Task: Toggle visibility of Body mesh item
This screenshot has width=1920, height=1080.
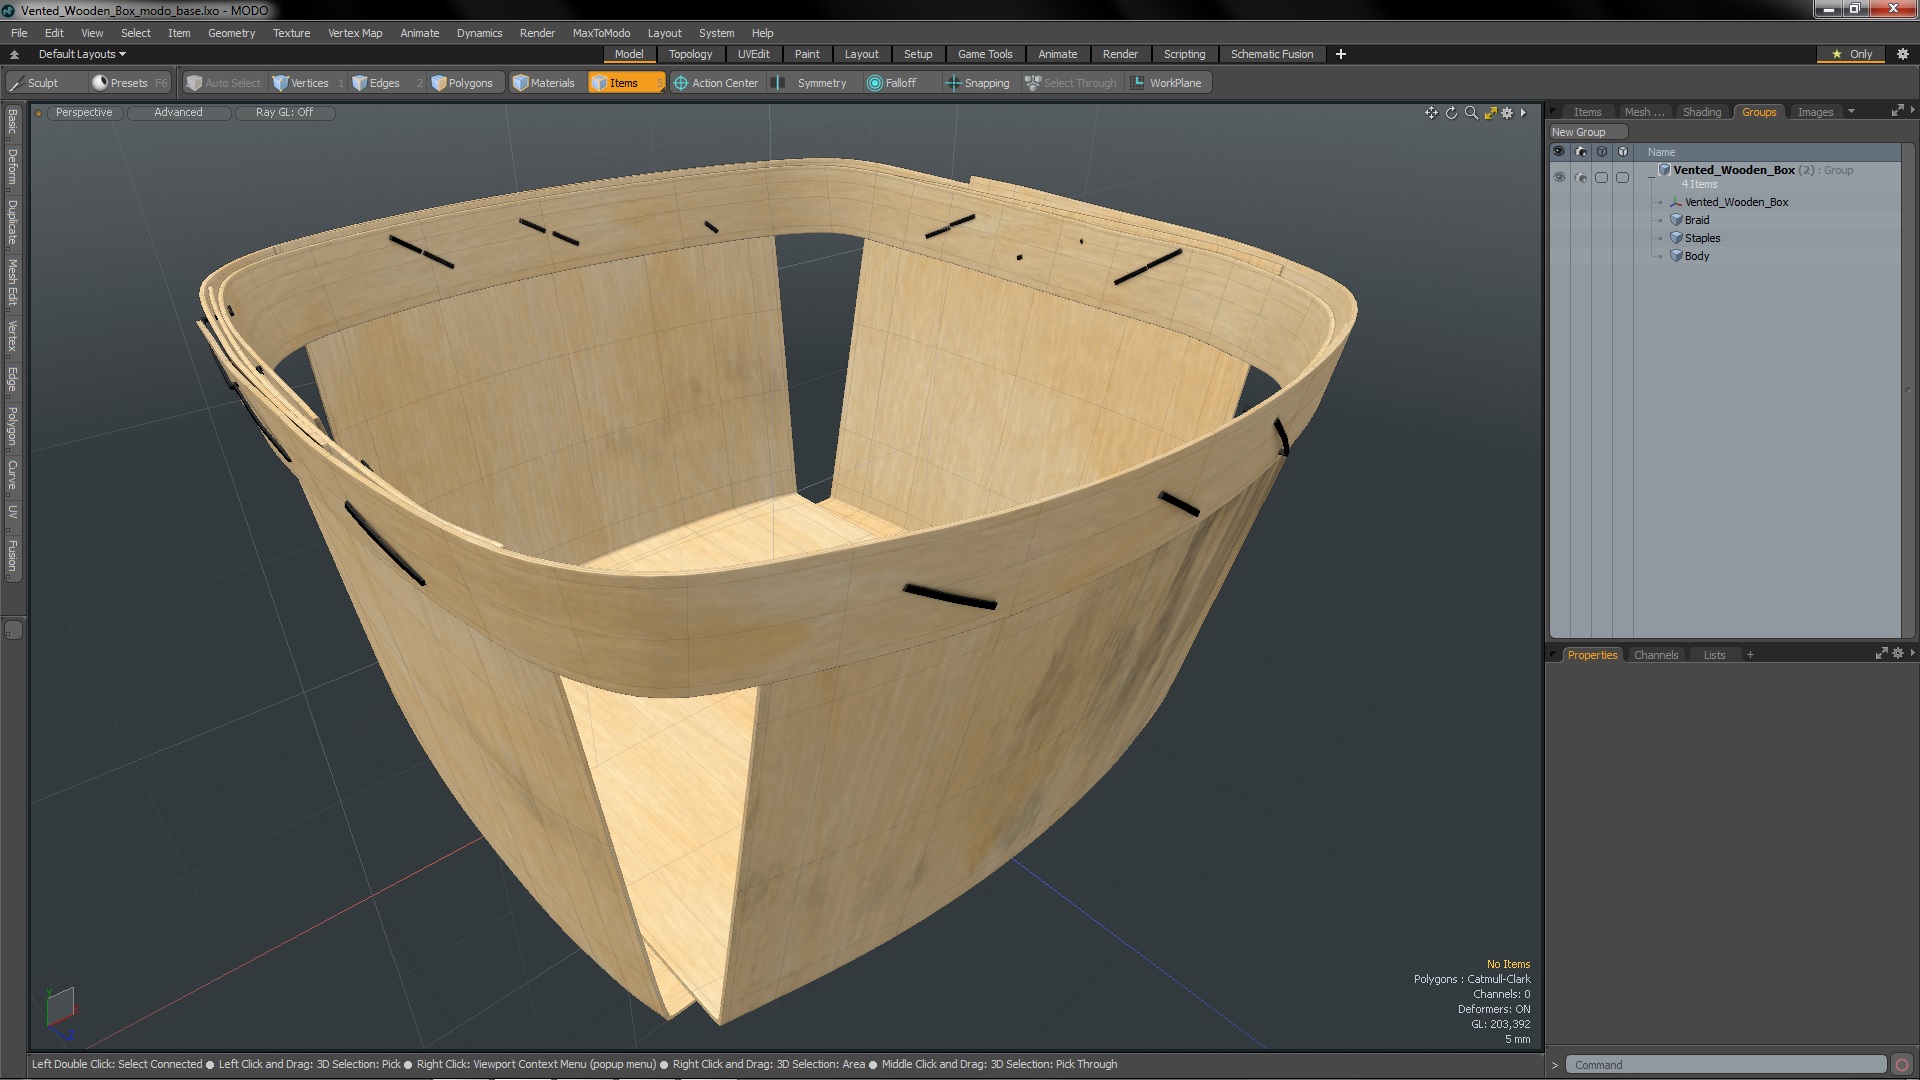Action: [1559, 255]
